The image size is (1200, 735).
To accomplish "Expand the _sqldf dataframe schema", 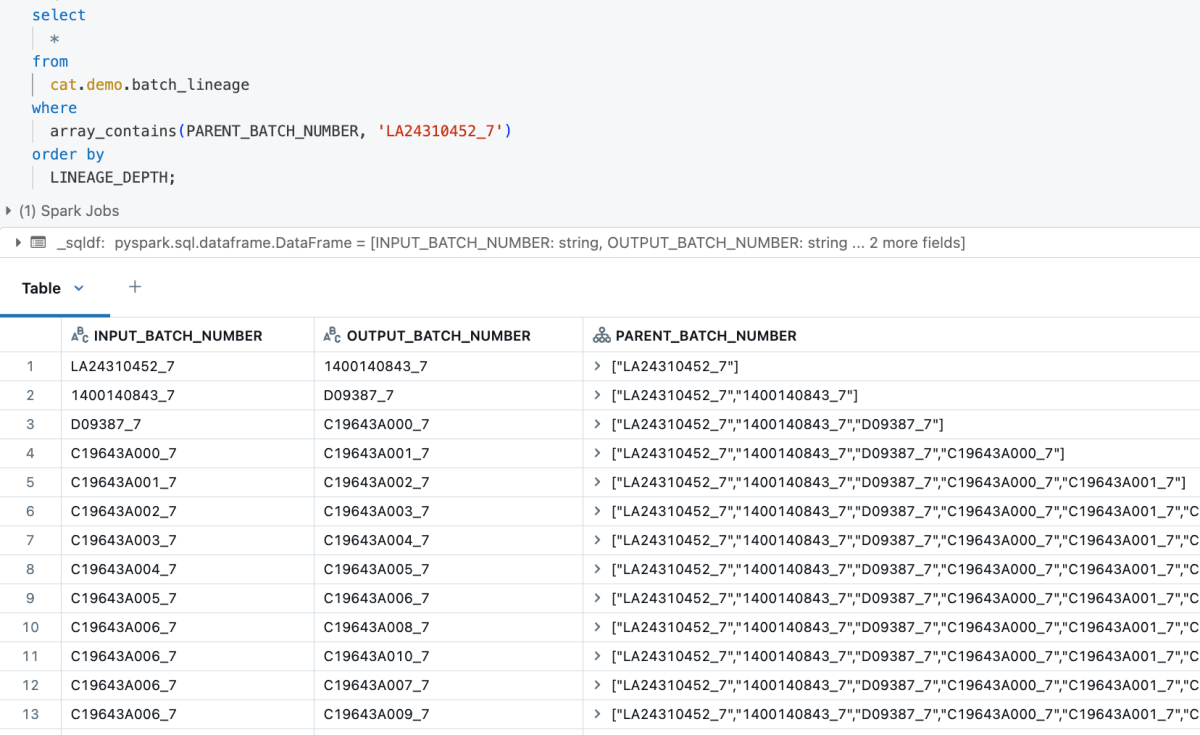I will [x=18, y=243].
